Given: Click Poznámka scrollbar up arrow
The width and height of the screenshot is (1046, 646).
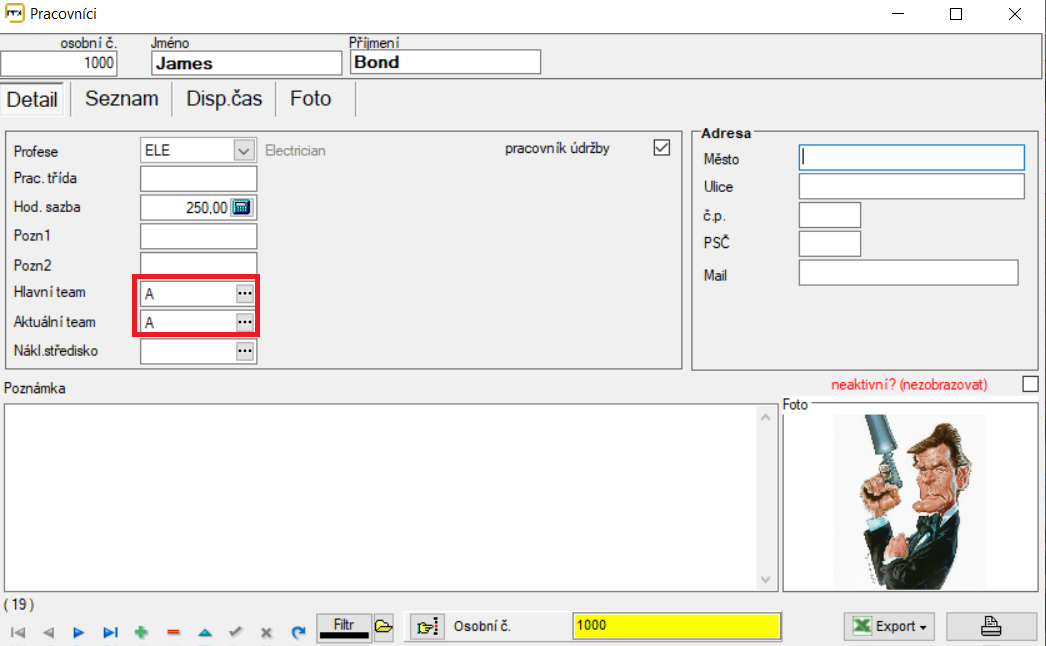Looking at the screenshot, I should 766,417.
